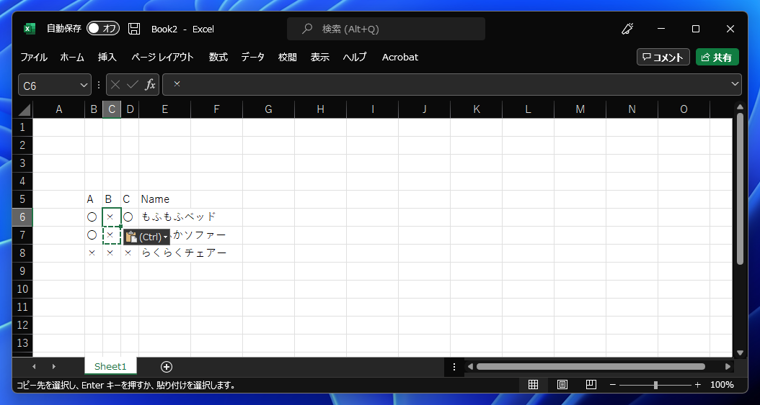Open the 挿入 ribbon tab
Screen dimensions: 760x405
click(x=107, y=57)
